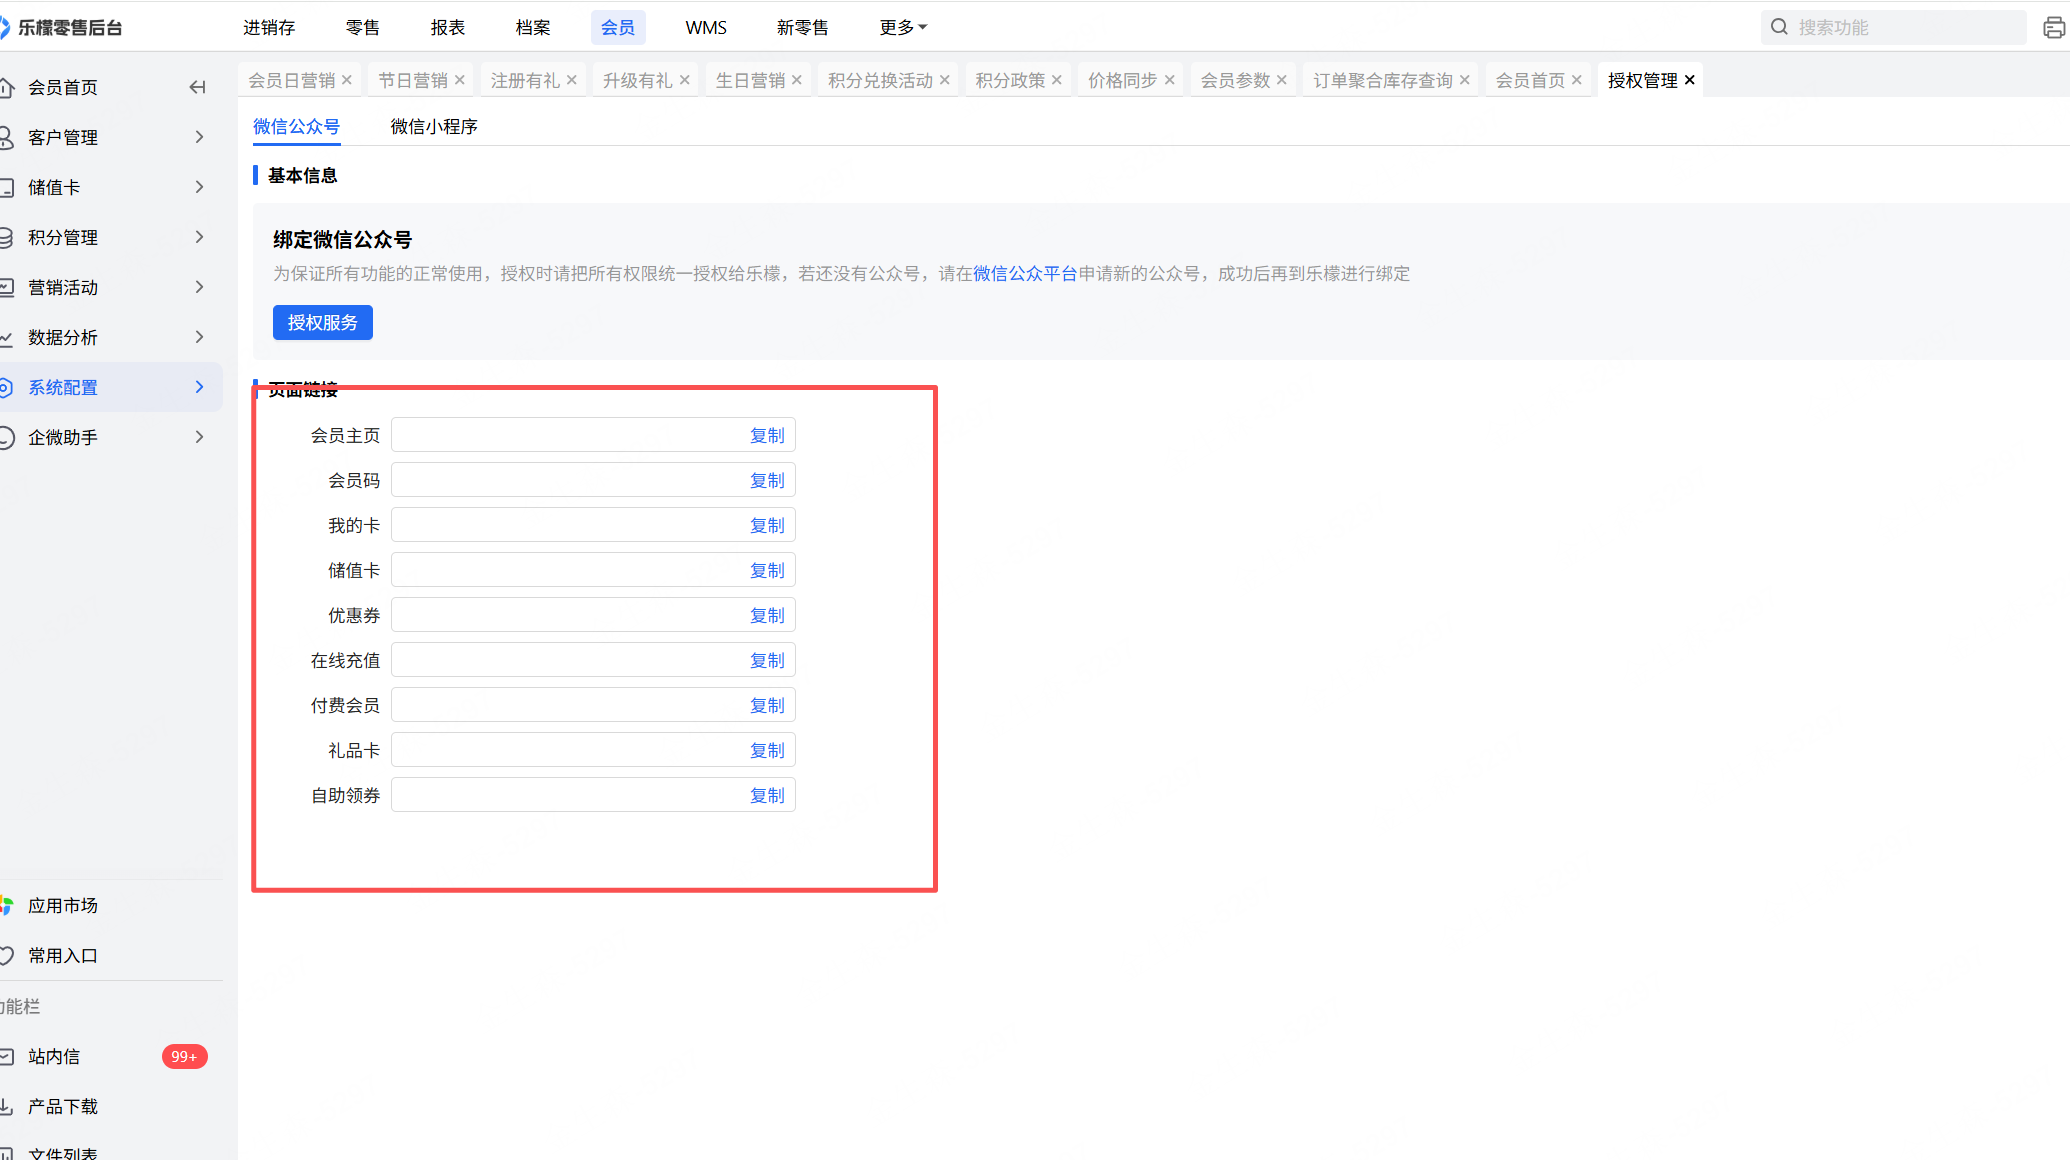Collapse the sidebar with the arrow icon
Screen dimensions: 2070x1160
[x=197, y=87]
